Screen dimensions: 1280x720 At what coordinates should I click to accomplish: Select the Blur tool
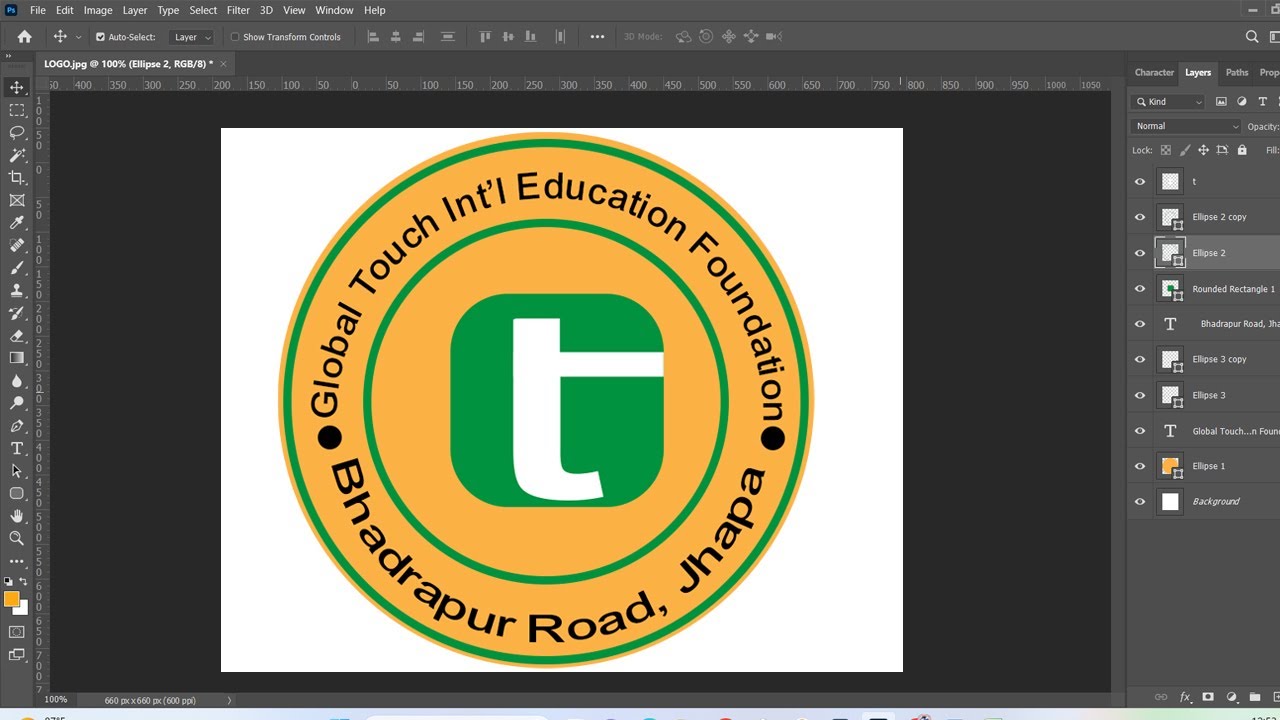coord(17,381)
